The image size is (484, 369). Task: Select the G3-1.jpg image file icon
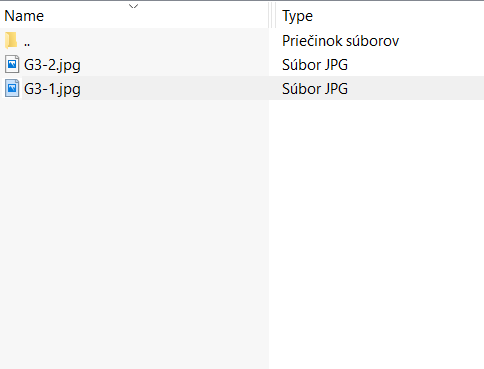coord(12,88)
